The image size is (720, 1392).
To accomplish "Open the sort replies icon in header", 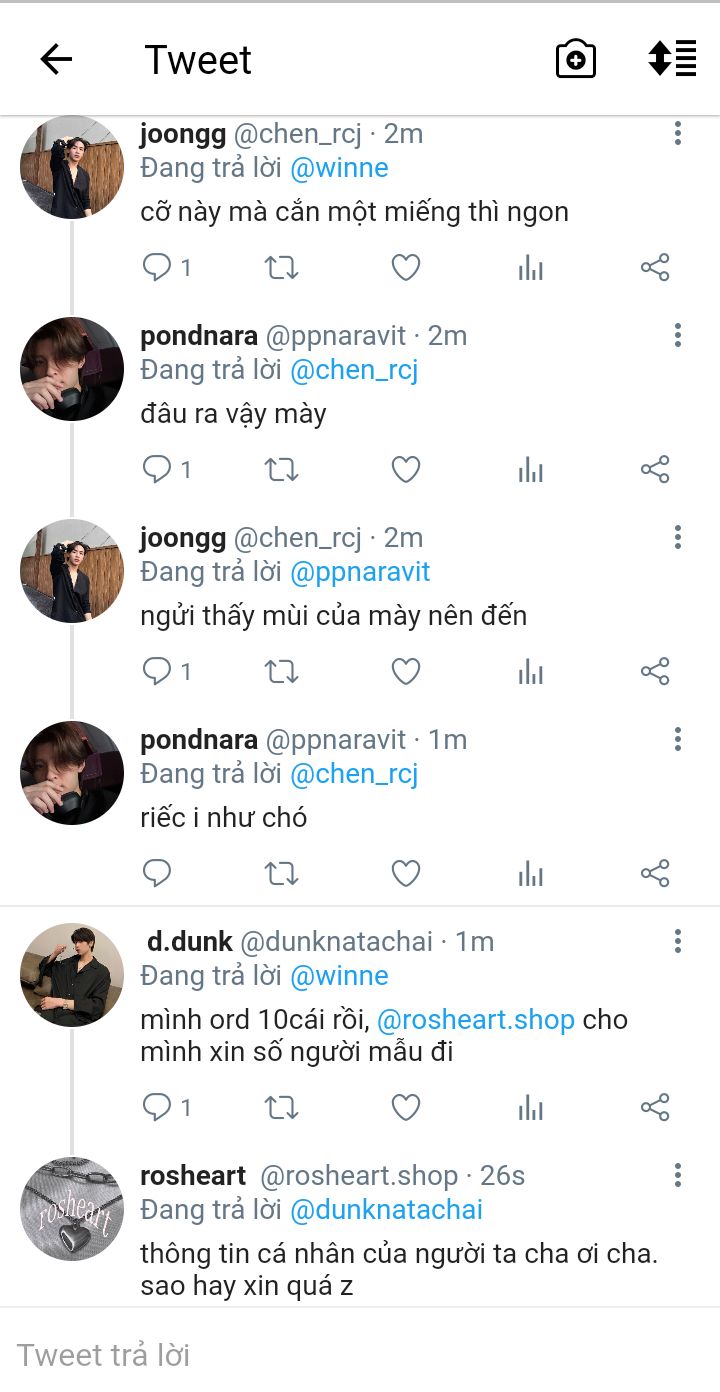I will pyautogui.click(x=672, y=59).
